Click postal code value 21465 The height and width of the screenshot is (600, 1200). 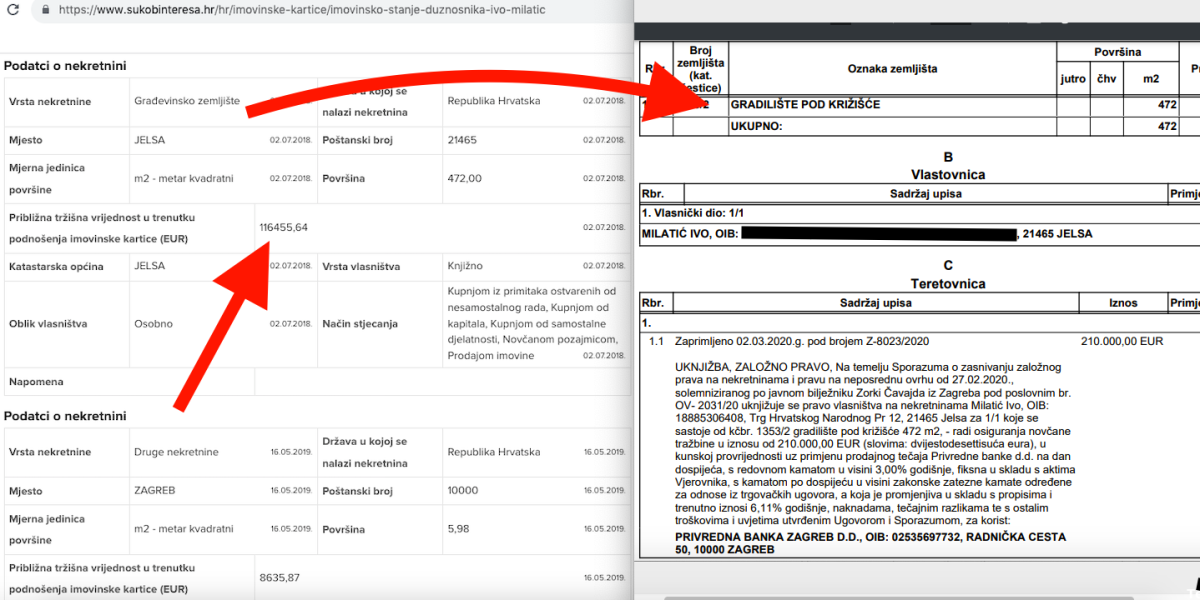[464, 140]
